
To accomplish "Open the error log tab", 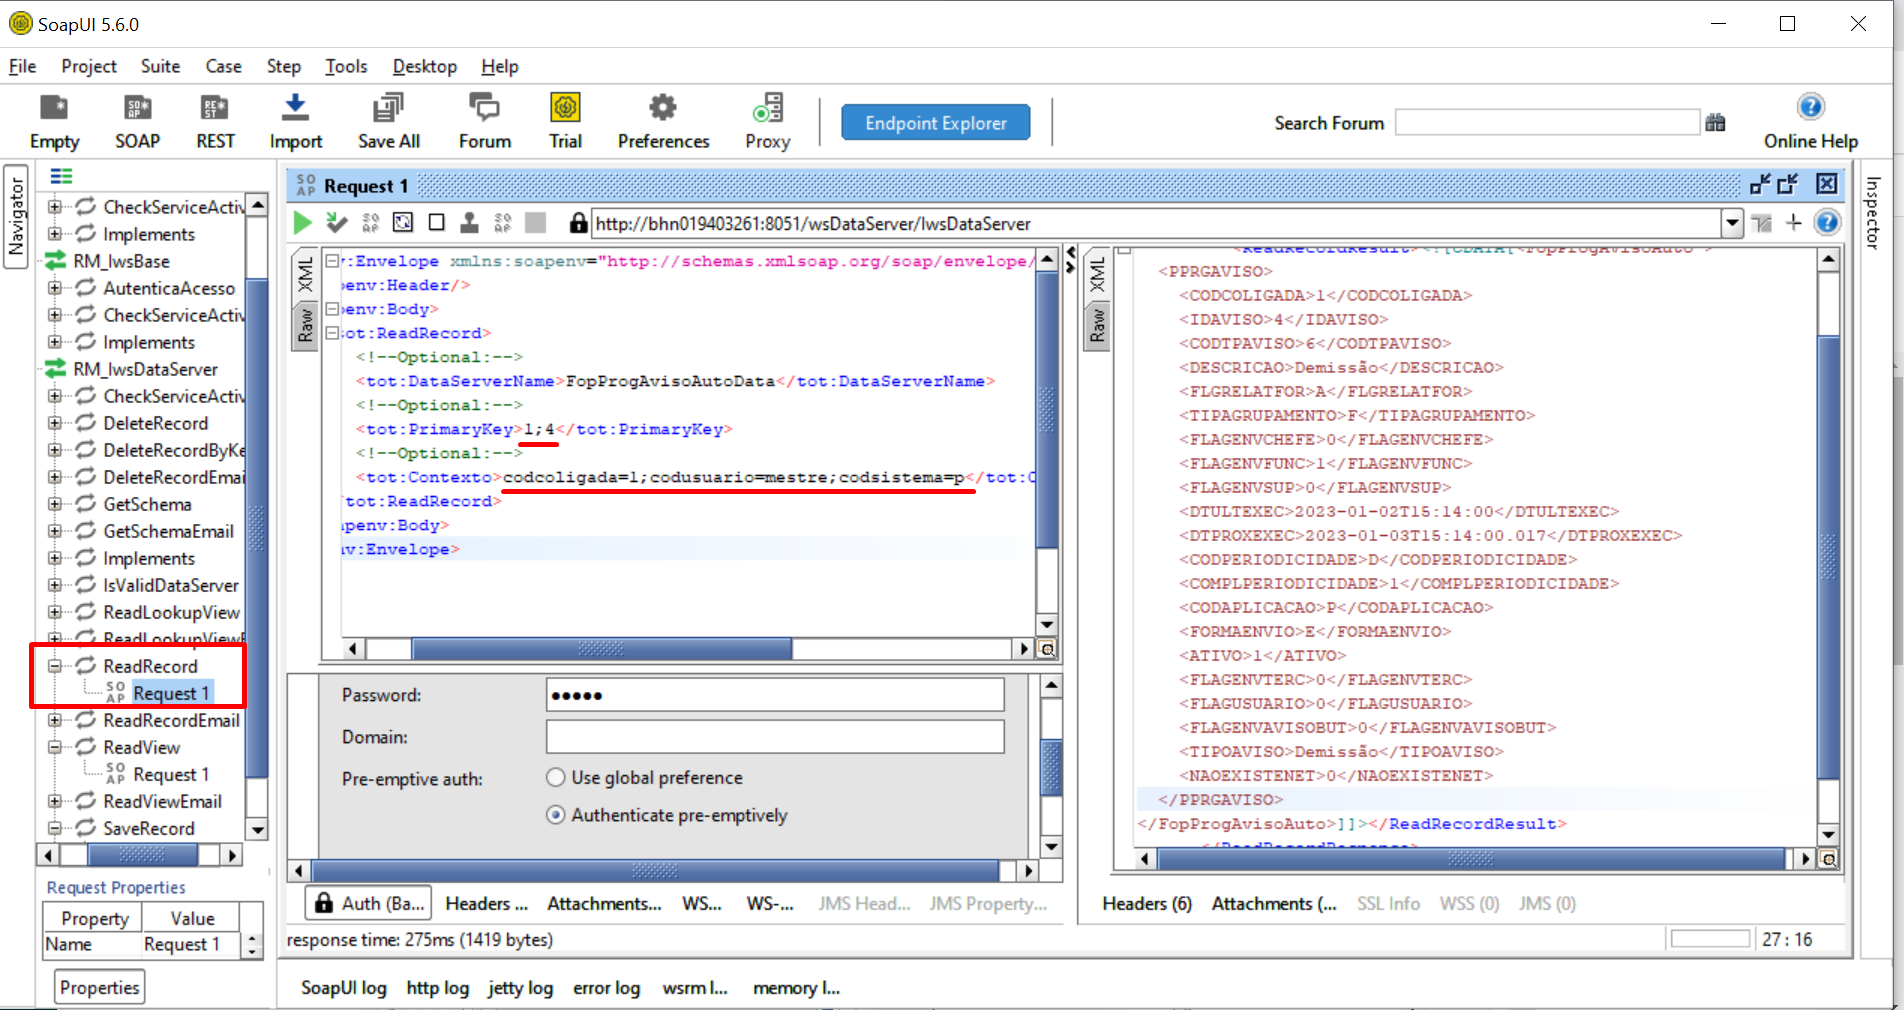I will pos(606,988).
